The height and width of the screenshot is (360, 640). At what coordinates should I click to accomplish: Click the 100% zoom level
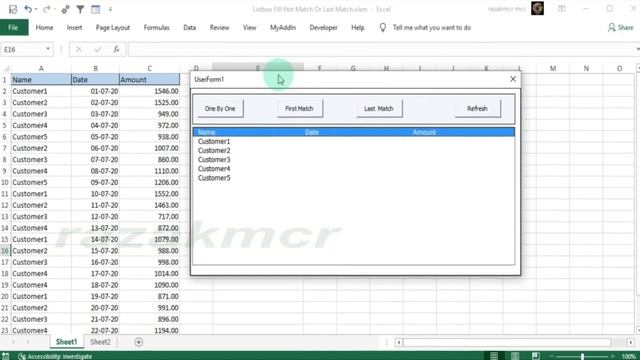(629, 356)
